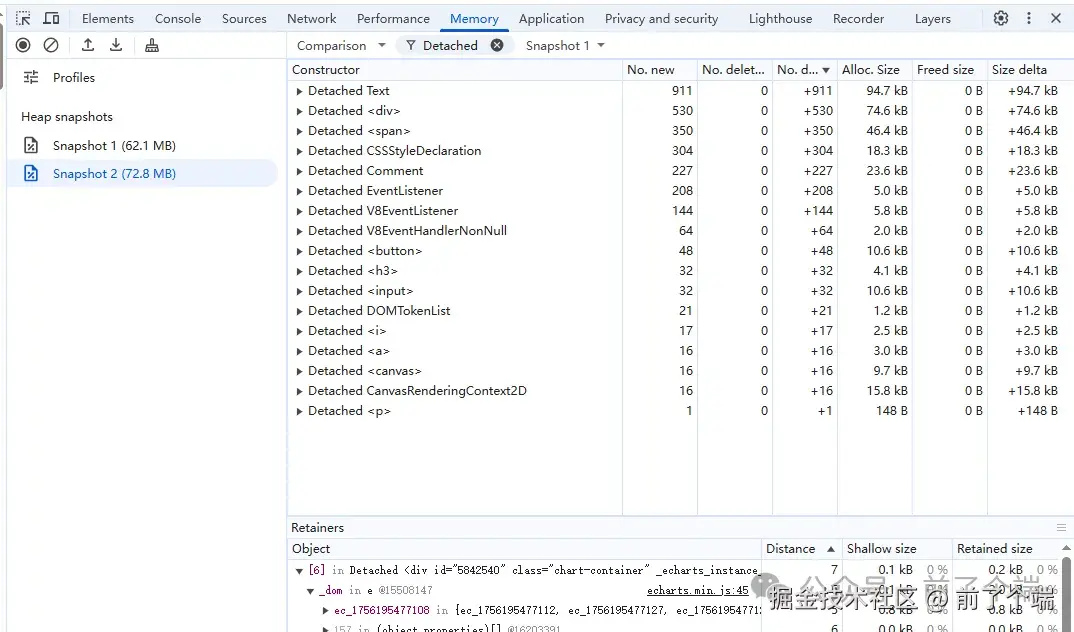Expand the Detached <div> row
The width and height of the screenshot is (1074, 632).
point(299,111)
